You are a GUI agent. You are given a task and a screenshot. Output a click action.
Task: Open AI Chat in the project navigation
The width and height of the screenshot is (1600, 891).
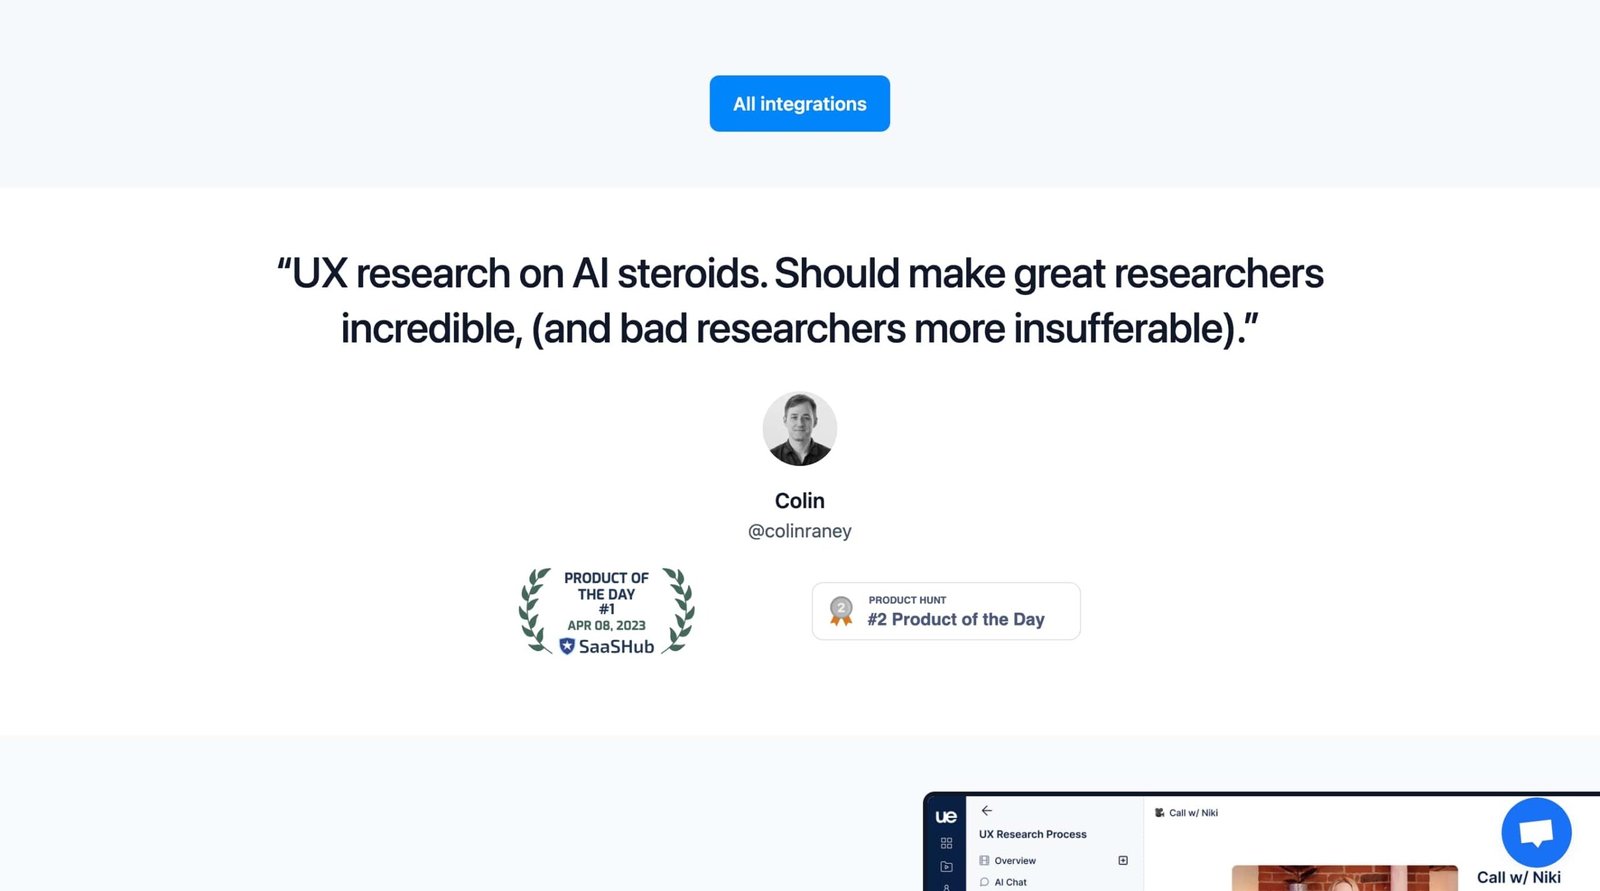[1010, 882]
